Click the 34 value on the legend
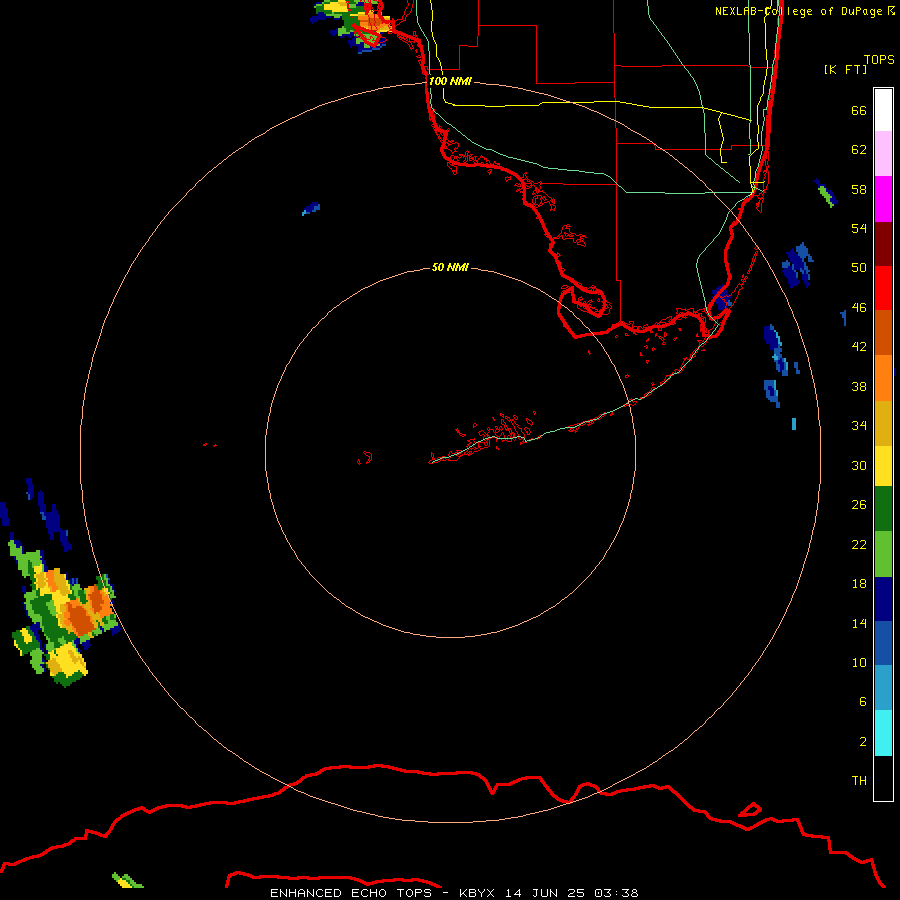This screenshot has height=900, width=900. tap(859, 425)
